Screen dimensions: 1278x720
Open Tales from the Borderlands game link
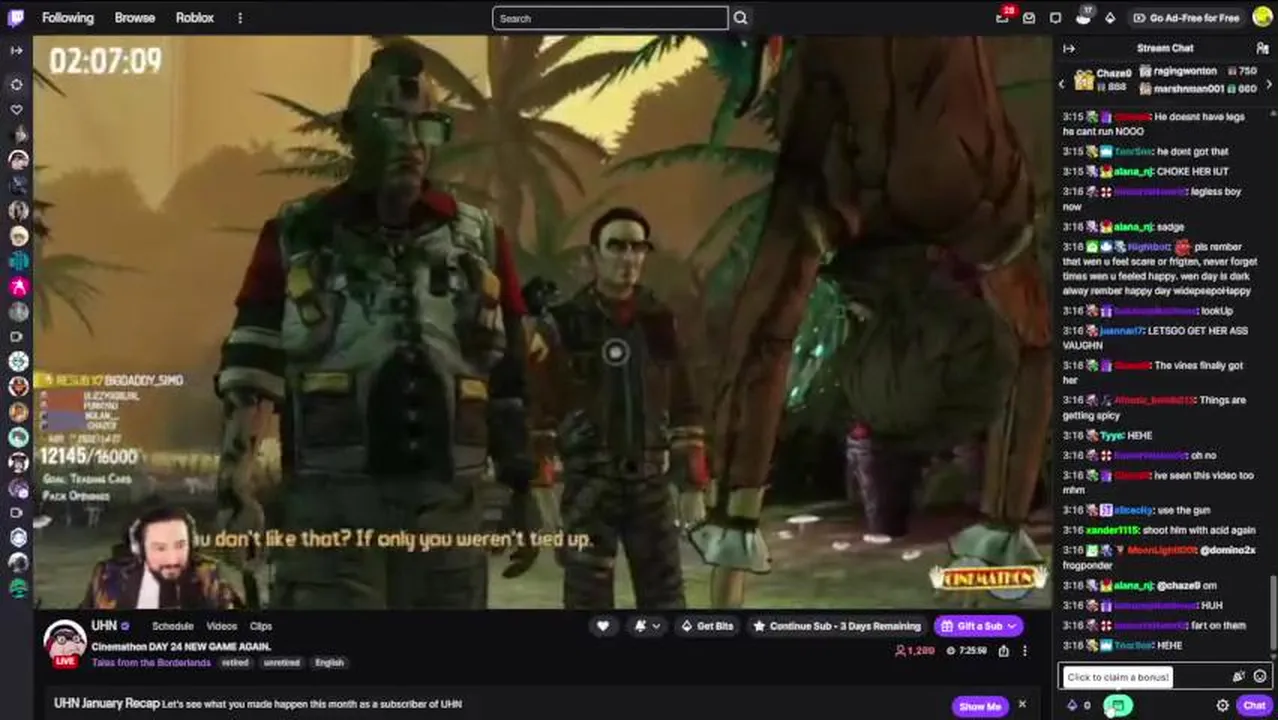pos(151,662)
